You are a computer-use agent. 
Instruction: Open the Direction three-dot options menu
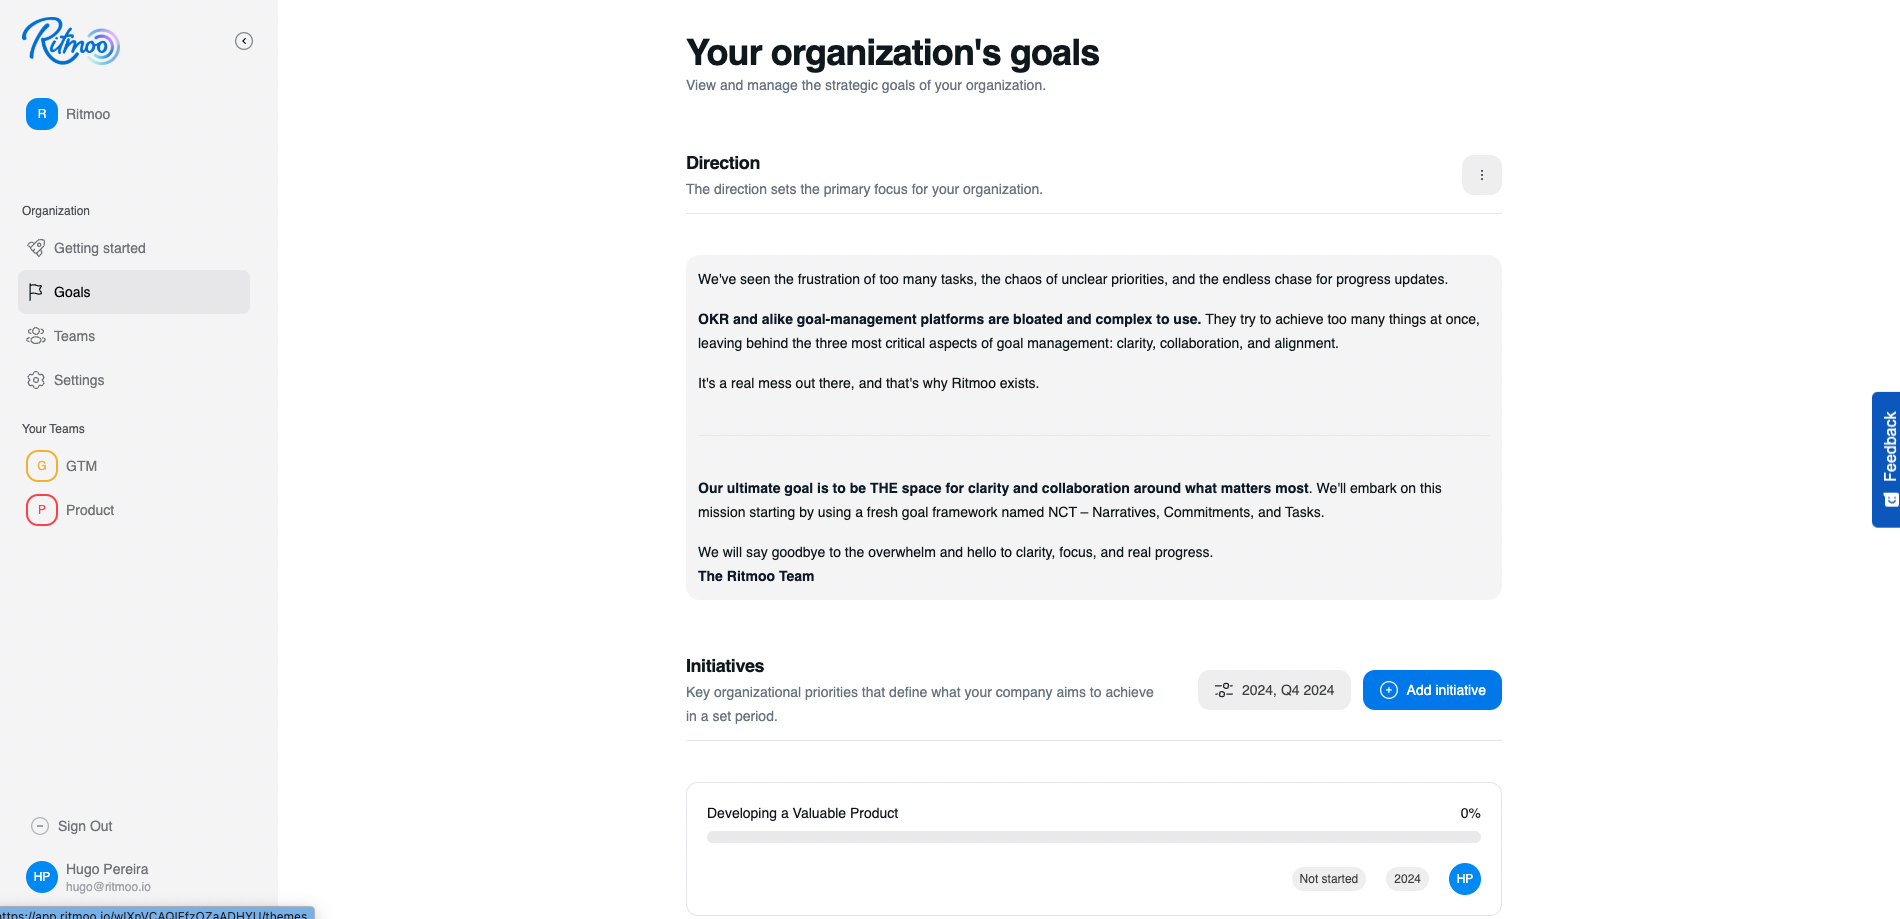point(1481,175)
